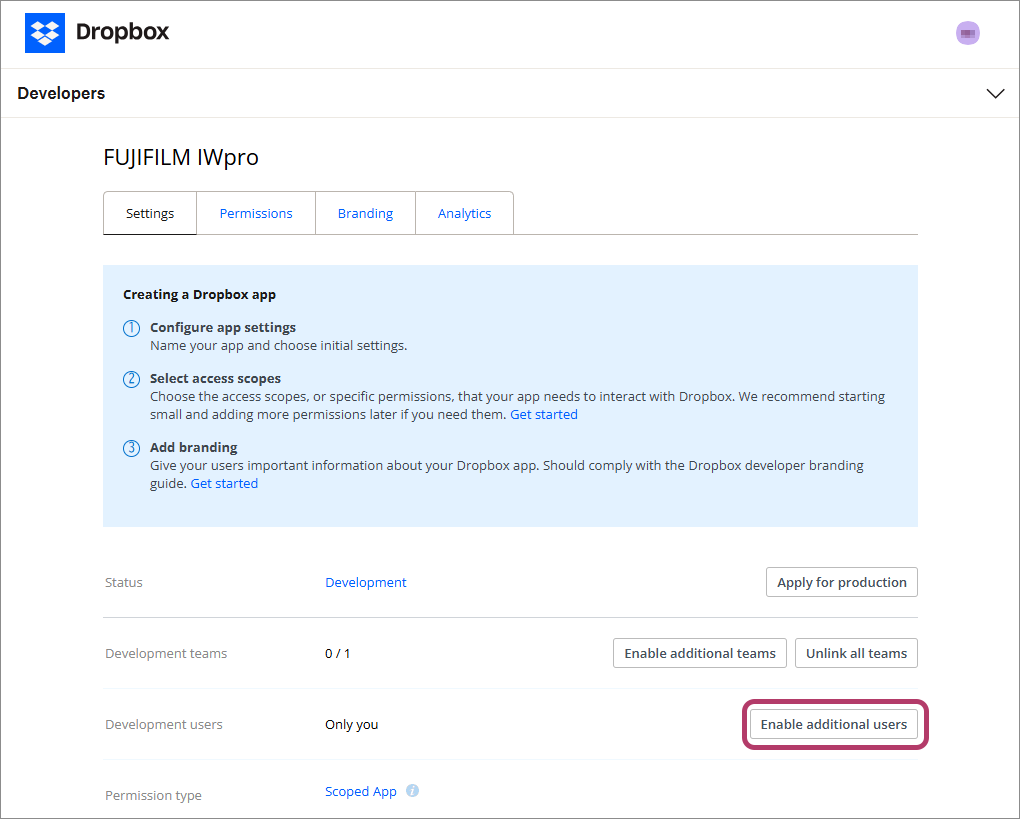1020x819 pixels.
Task: Switch to the Permissions tab
Action: click(x=256, y=213)
